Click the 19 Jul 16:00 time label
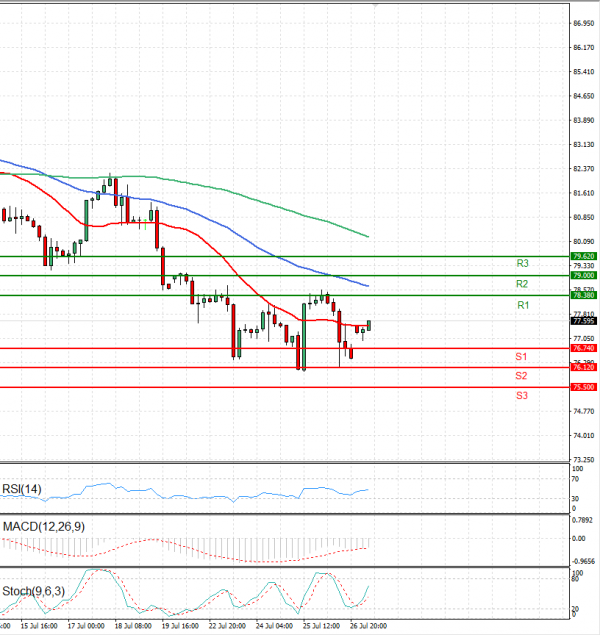Viewport: 600px width, 635px height. (180, 626)
